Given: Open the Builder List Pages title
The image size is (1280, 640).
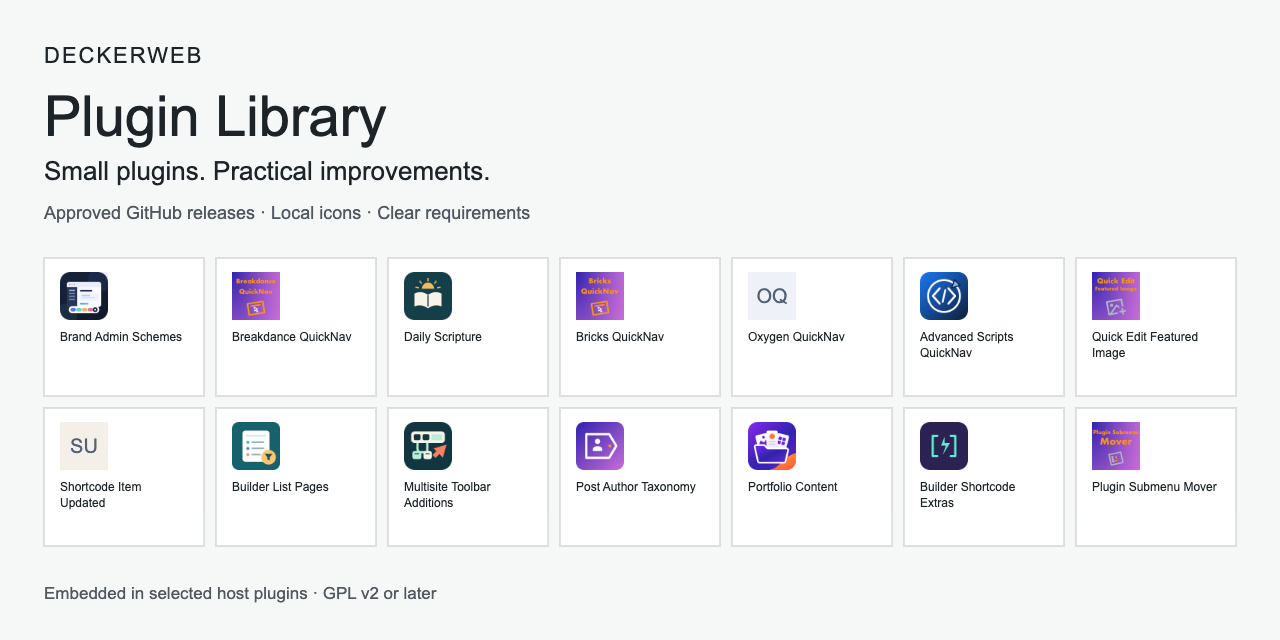Looking at the screenshot, I should point(280,487).
